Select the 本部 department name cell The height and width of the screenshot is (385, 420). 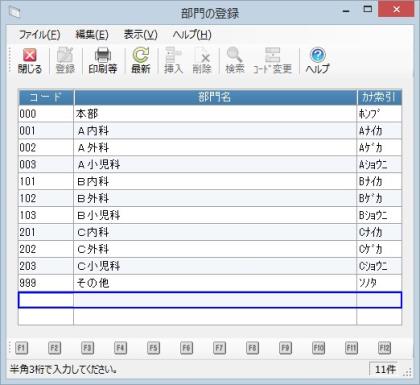[x=215, y=114]
